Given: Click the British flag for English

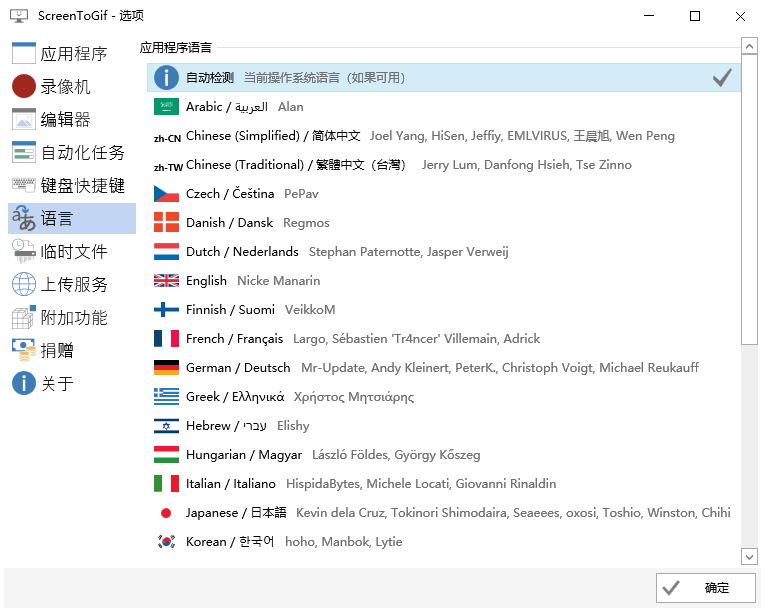Looking at the screenshot, I should [x=166, y=281].
